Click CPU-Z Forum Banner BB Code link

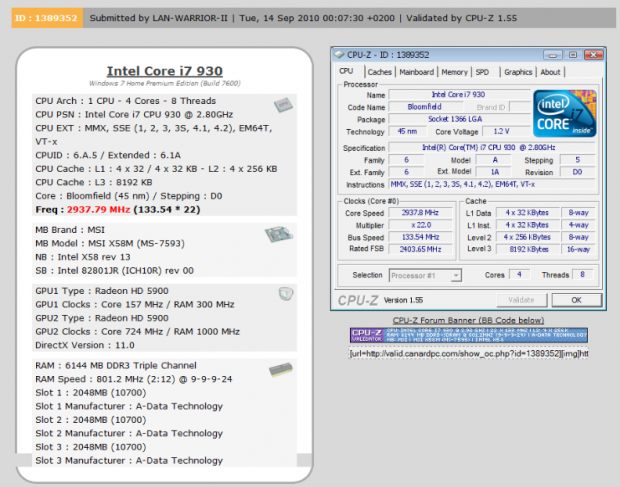coord(468,320)
